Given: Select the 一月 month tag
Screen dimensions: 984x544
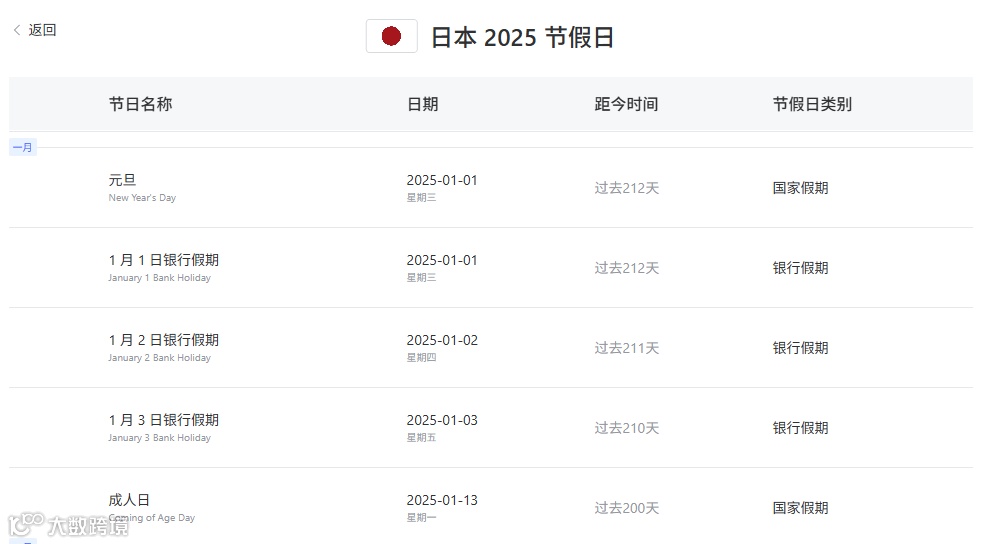Looking at the screenshot, I should pyautogui.click(x=23, y=147).
